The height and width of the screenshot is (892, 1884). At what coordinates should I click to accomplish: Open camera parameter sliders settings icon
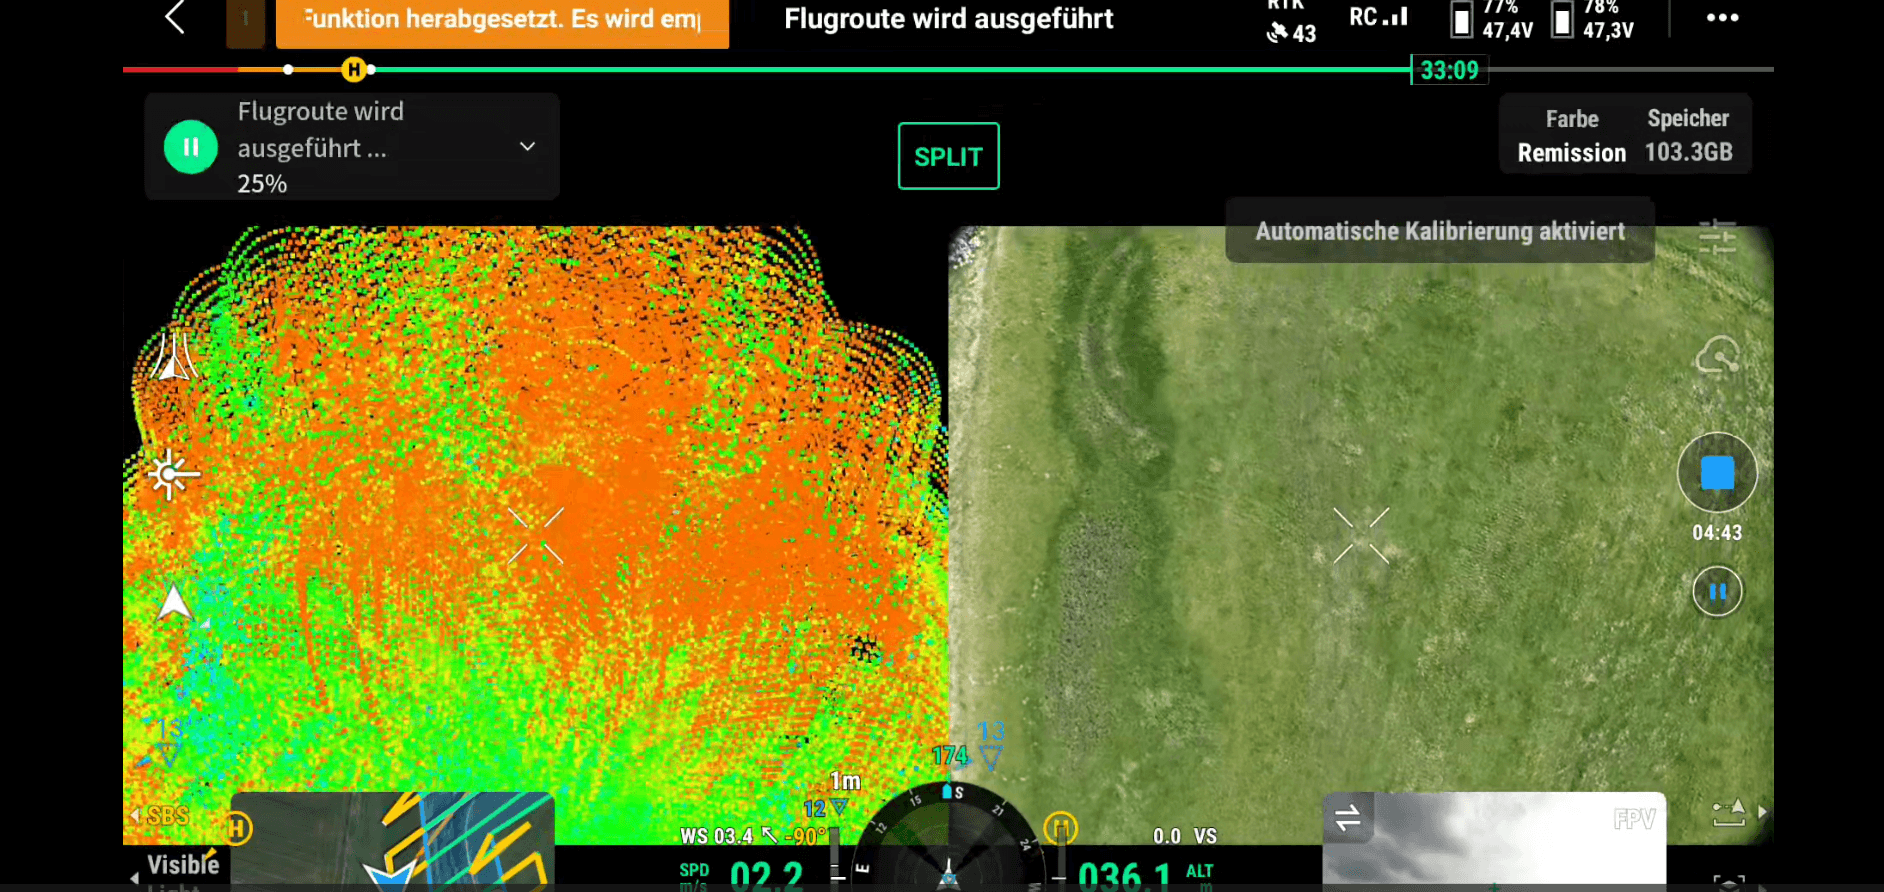(1717, 237)
